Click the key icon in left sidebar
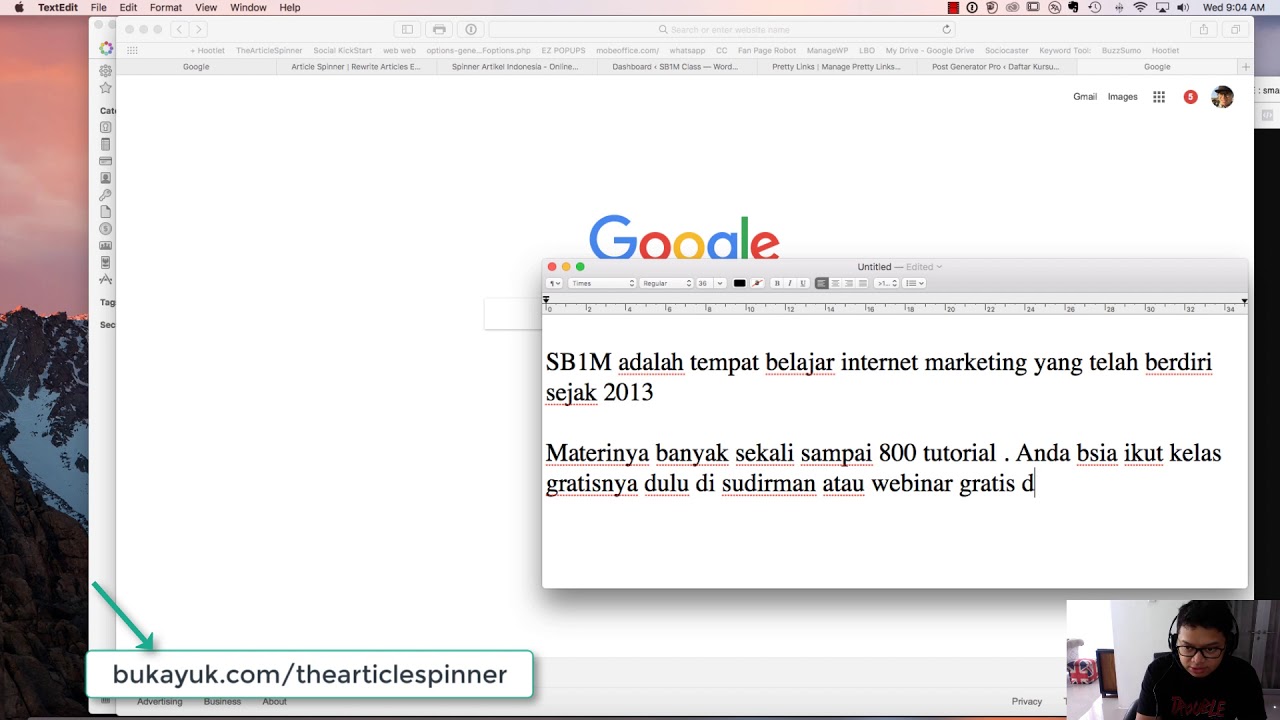 click(105, 195)
